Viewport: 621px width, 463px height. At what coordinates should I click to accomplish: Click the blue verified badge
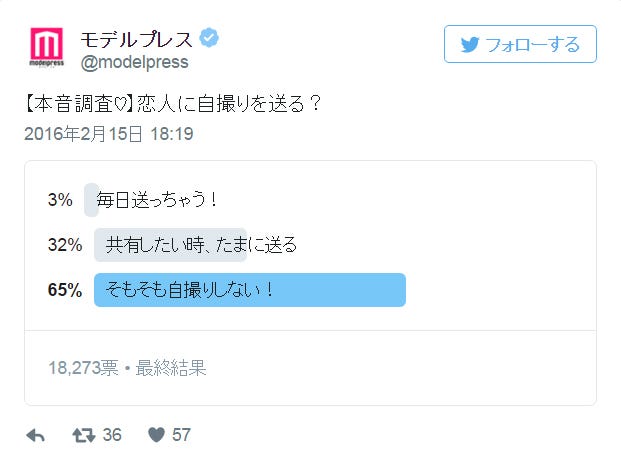[x=209, y=38]
